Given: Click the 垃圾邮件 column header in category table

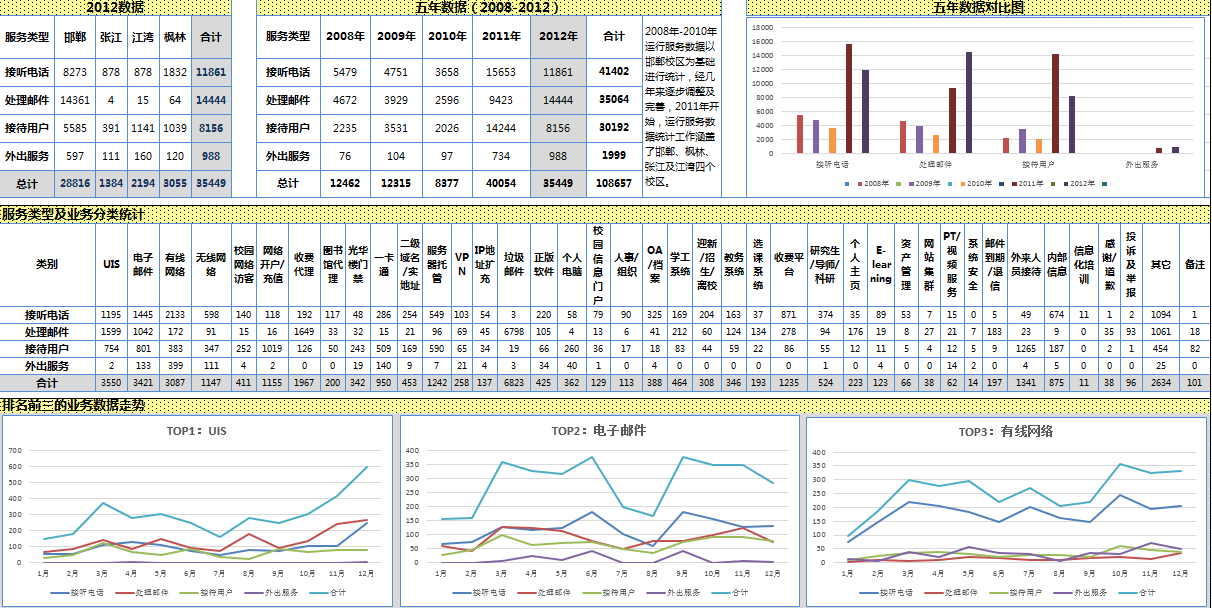Looking at the screenshot, I should point(513,264).
